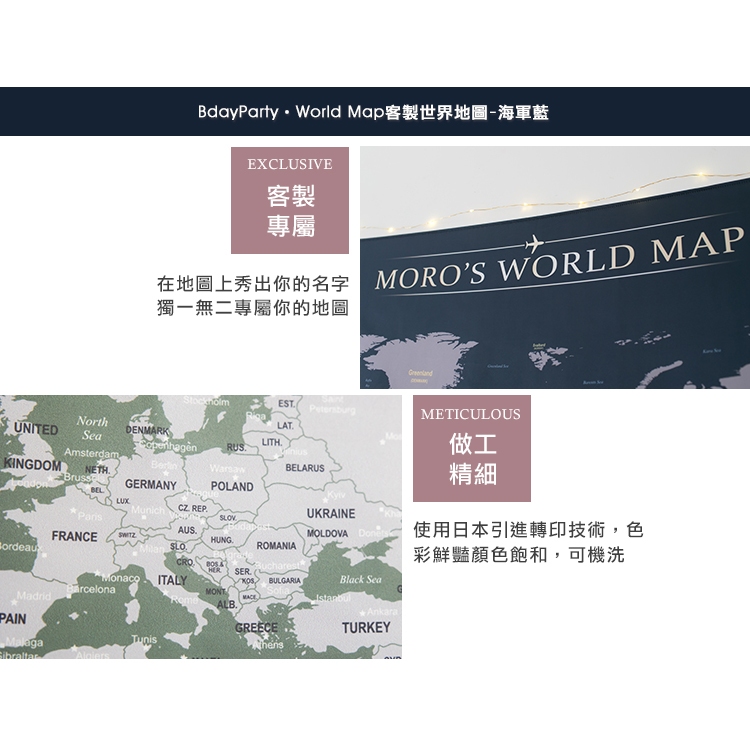The width and height of the screenshot is (750, 750).
Task: Click the navy banner title 'BdayParty World Map客製世界地圖-海軍藍'
Action: click(x=373, y=112)
